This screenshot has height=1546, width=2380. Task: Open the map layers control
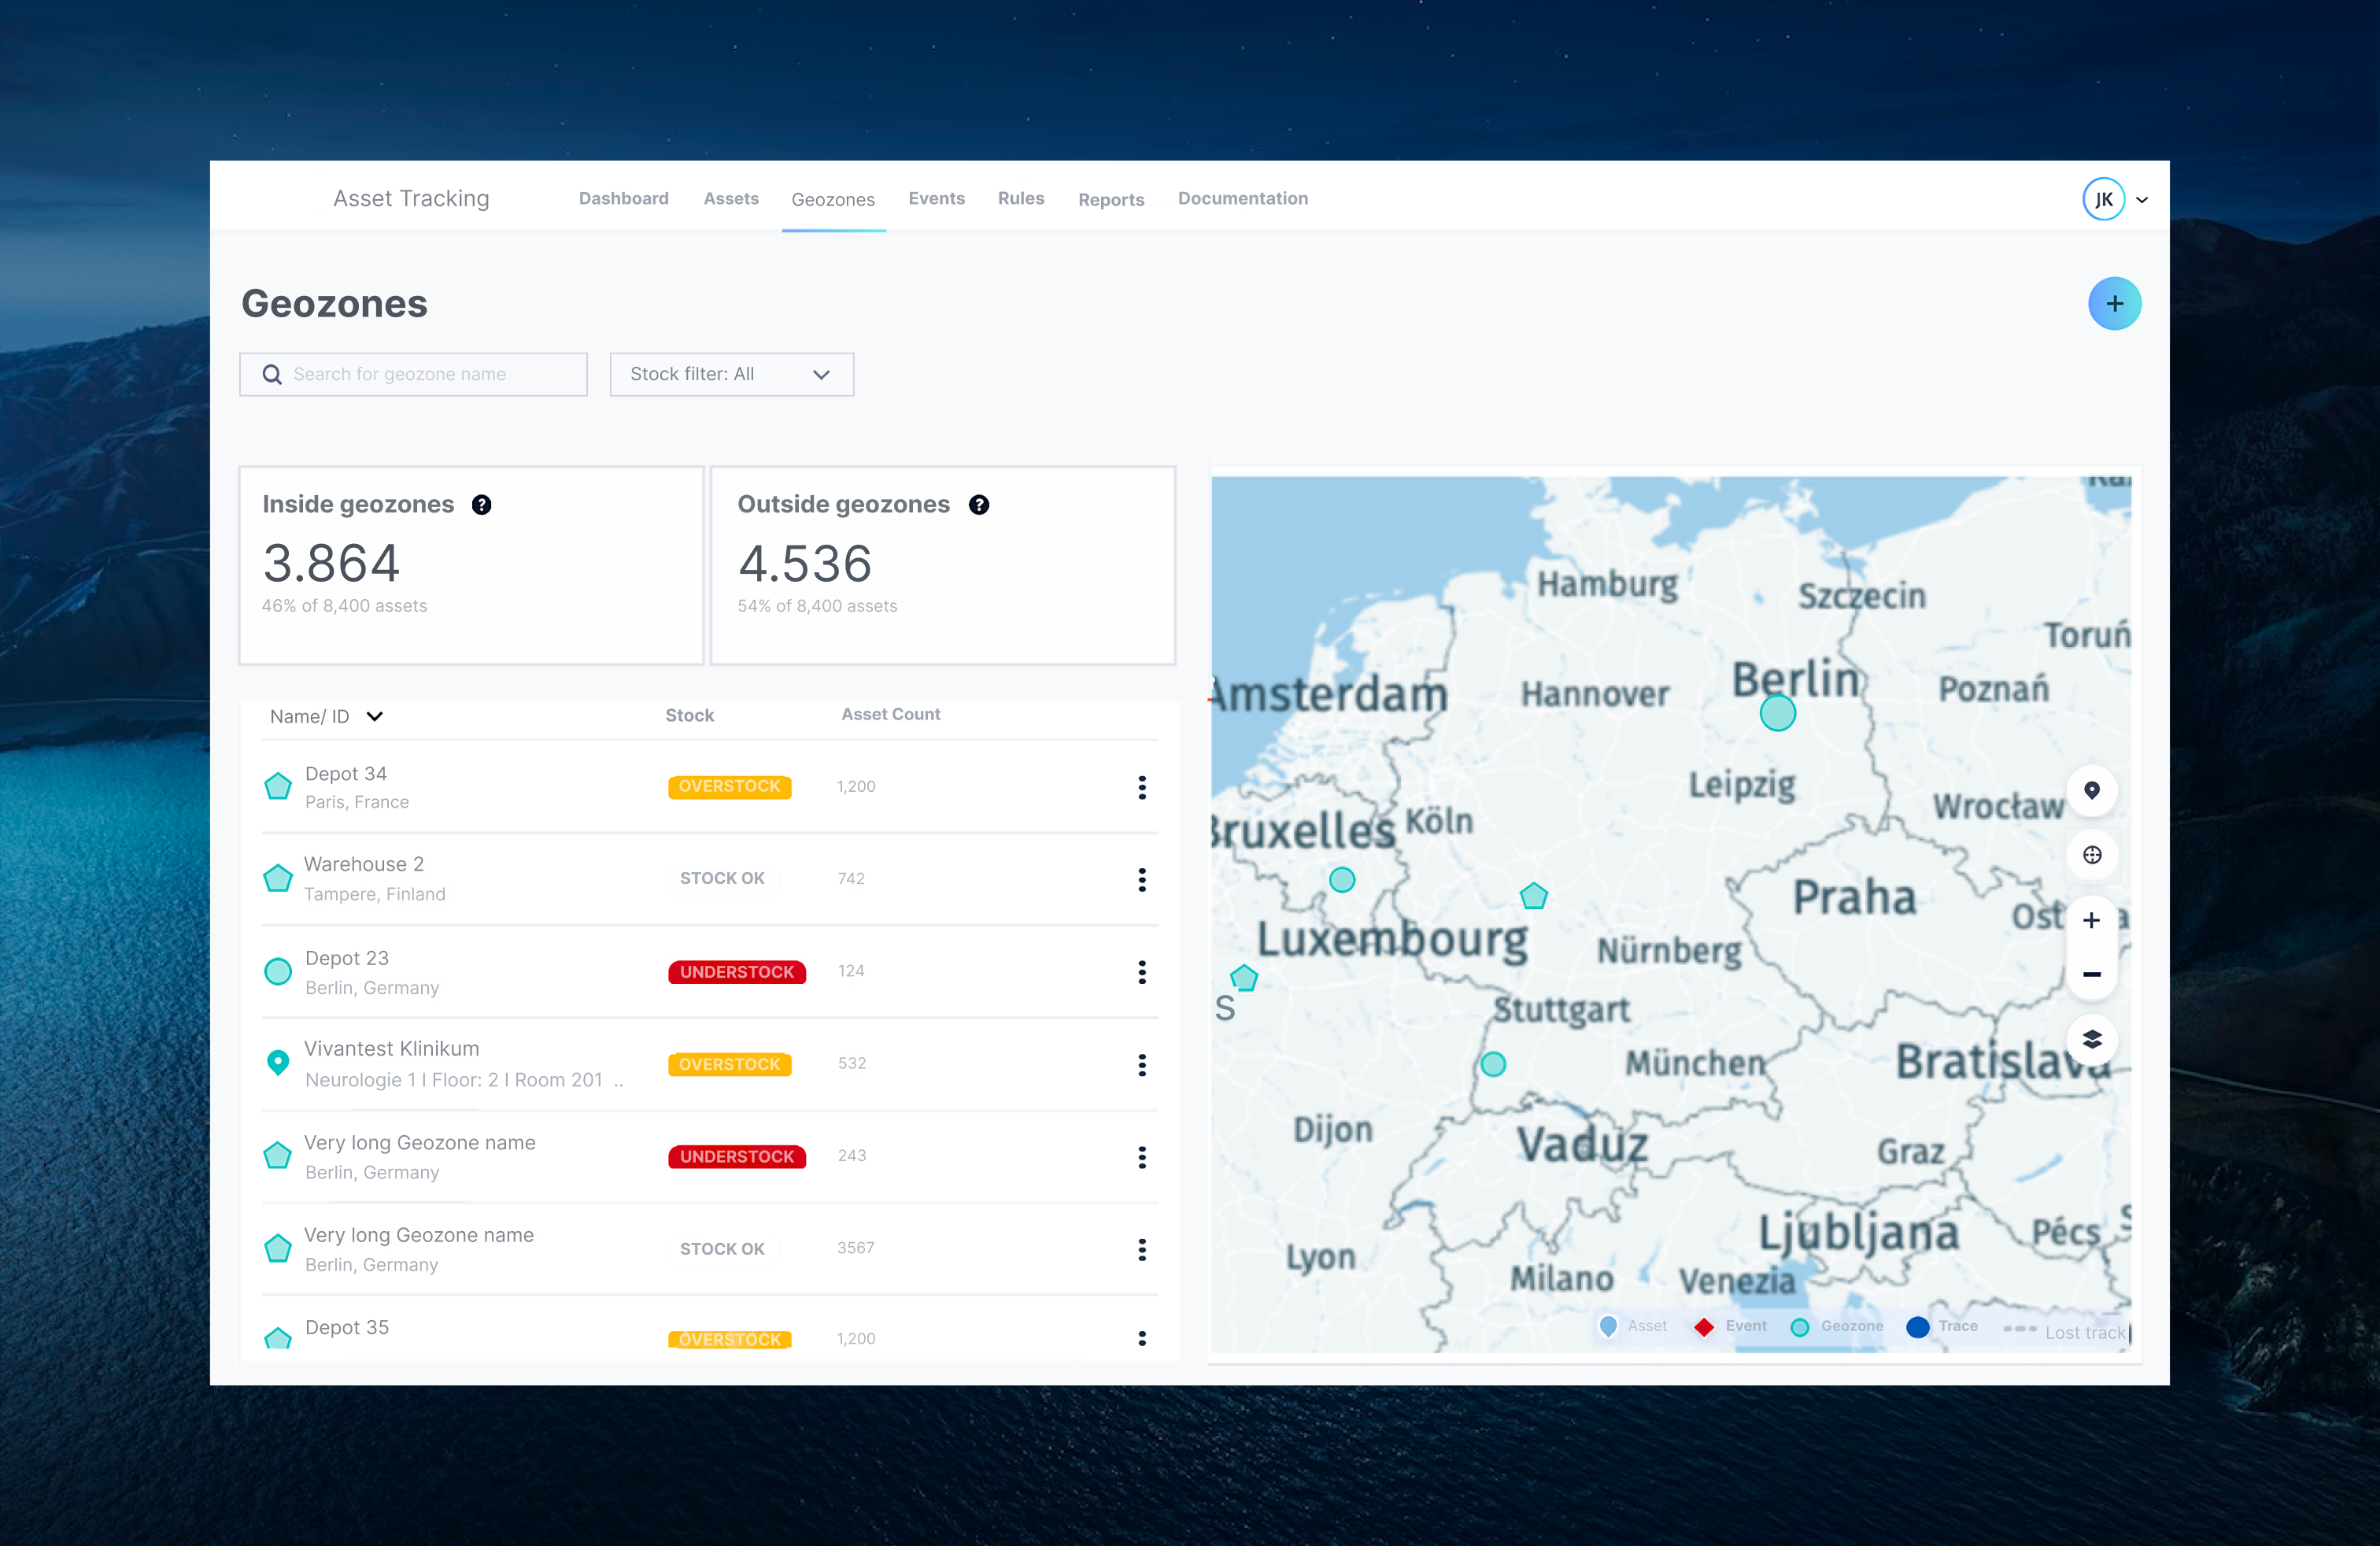point(2091,1040)
